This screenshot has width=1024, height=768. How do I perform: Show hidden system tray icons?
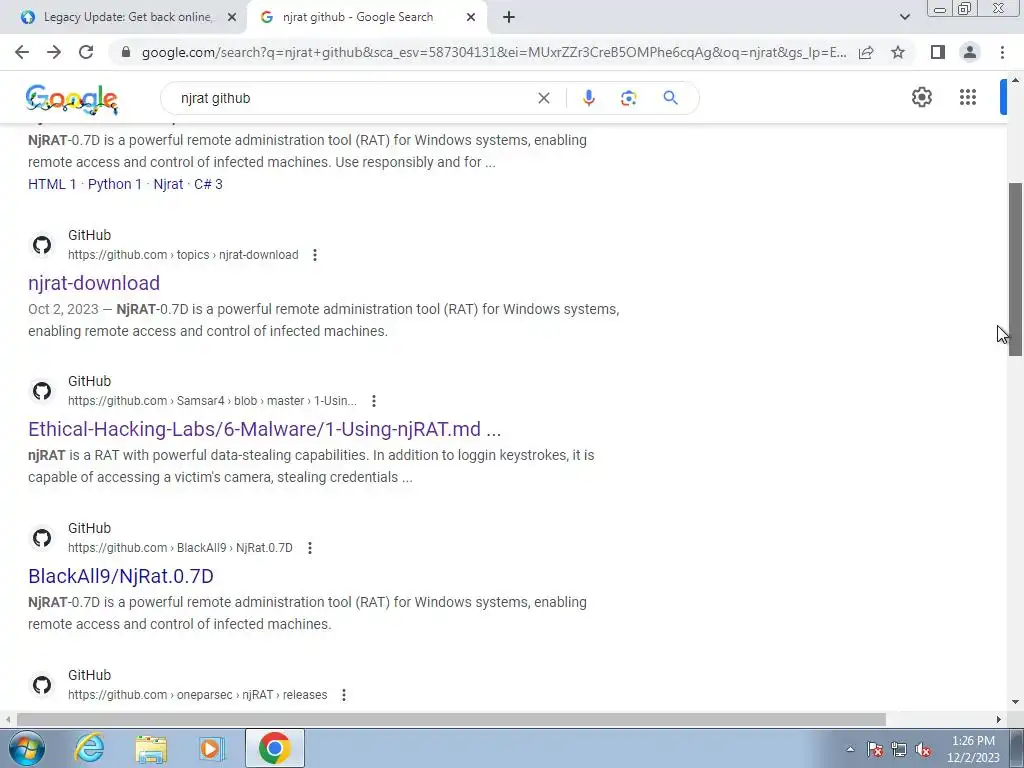[850, 749]
